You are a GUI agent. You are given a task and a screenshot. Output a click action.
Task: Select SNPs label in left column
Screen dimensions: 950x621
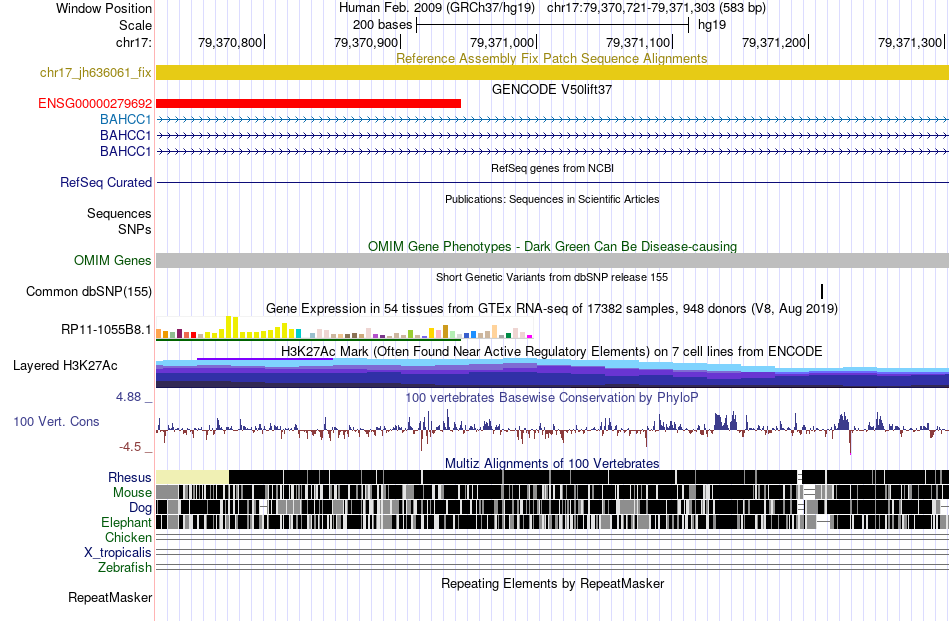click(135, 230)
